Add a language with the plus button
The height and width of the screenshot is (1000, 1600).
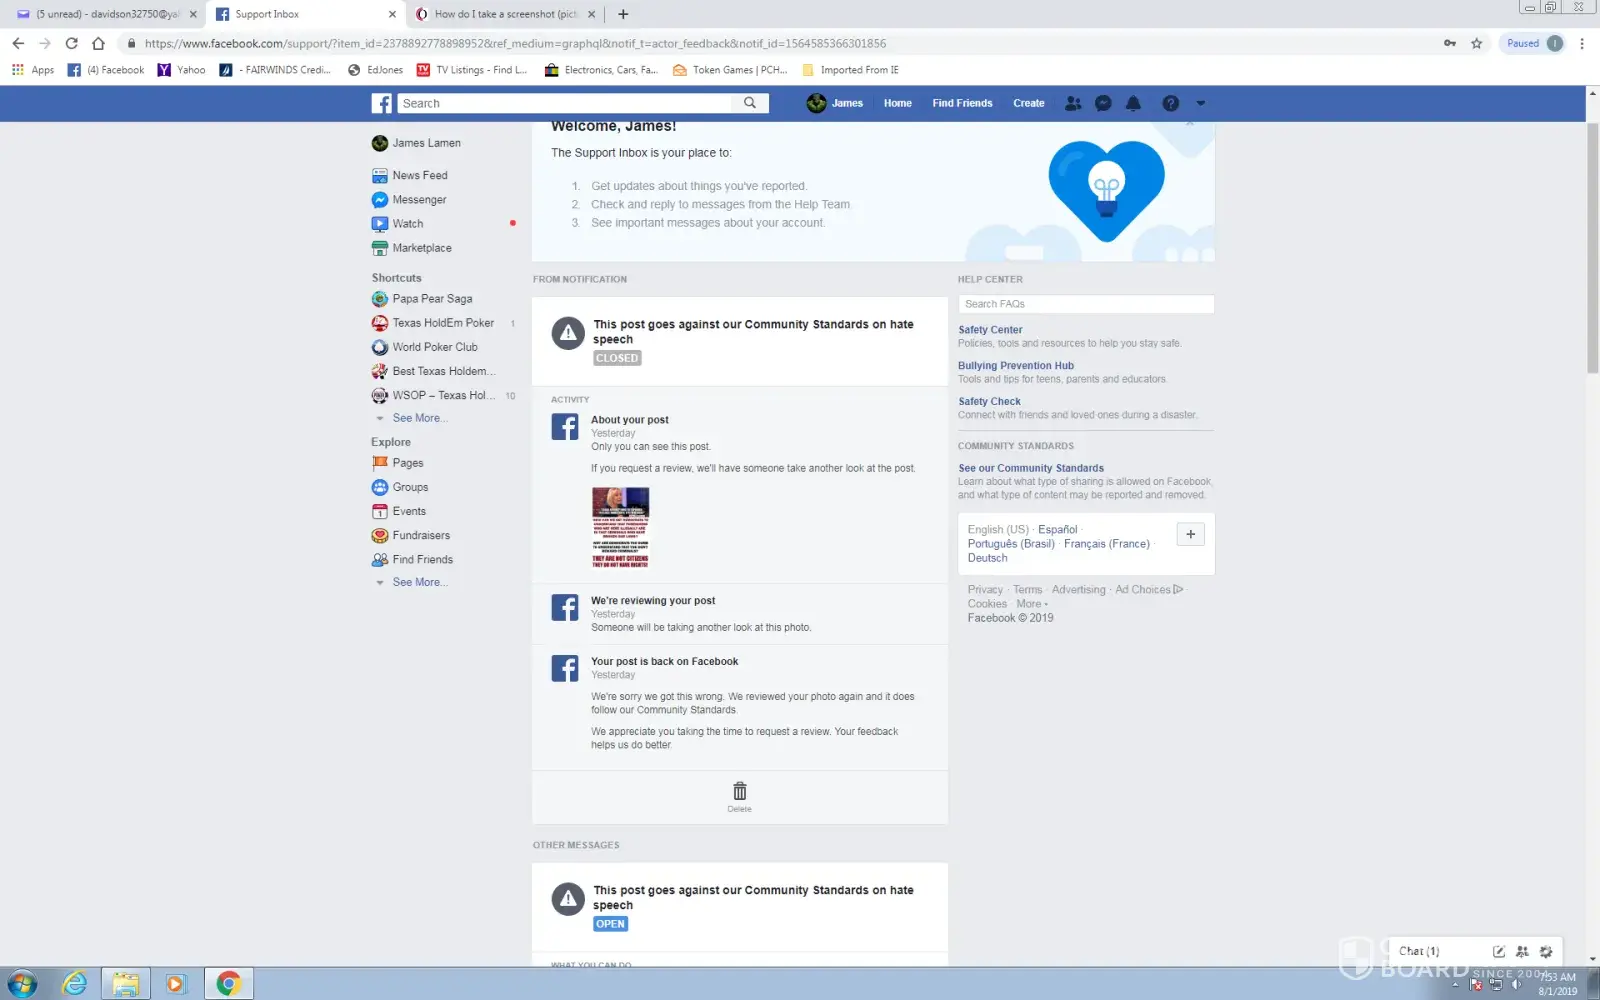1190,534
